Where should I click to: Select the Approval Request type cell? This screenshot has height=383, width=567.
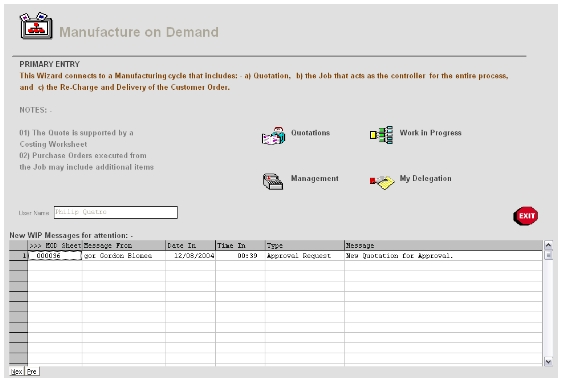pyautogui.click(x=305, y=256)
